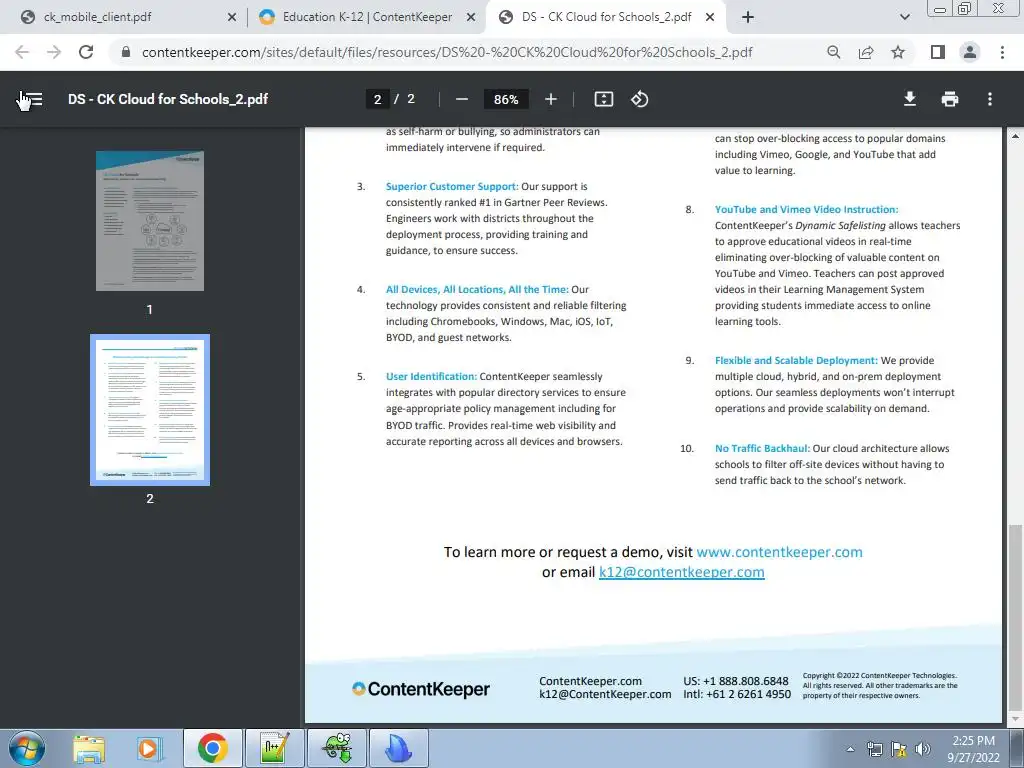Open the Action Center flag icon
Viewport: 1024px width, 768px height.
coord(899,749)
